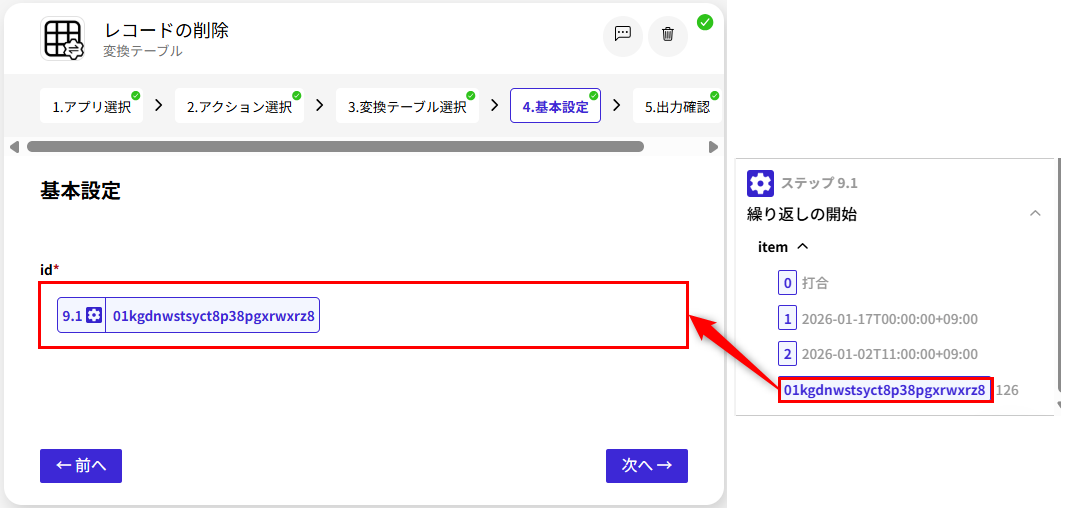Select item 2 2026-01-02T11:00:00+09:00

point(878,354)
